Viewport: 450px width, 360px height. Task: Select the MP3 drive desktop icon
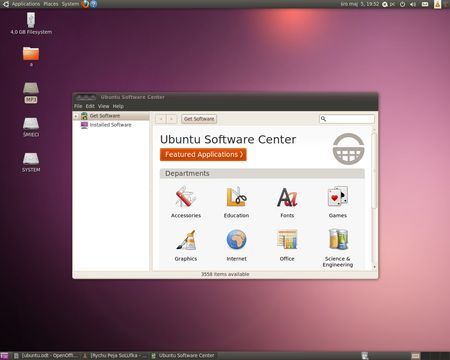(x=31, y=93)
